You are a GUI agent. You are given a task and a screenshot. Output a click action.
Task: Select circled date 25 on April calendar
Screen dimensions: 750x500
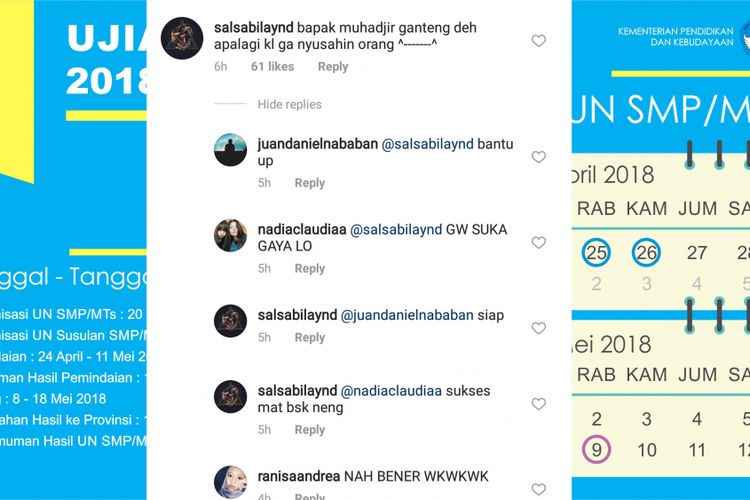tap(596, 252)
